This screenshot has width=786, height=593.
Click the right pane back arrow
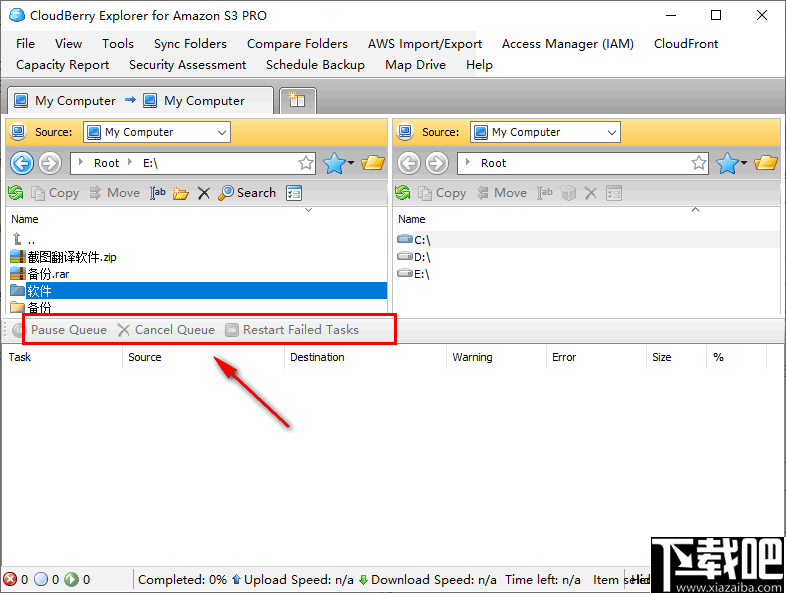pyautogui.click(x=409, y=163)
